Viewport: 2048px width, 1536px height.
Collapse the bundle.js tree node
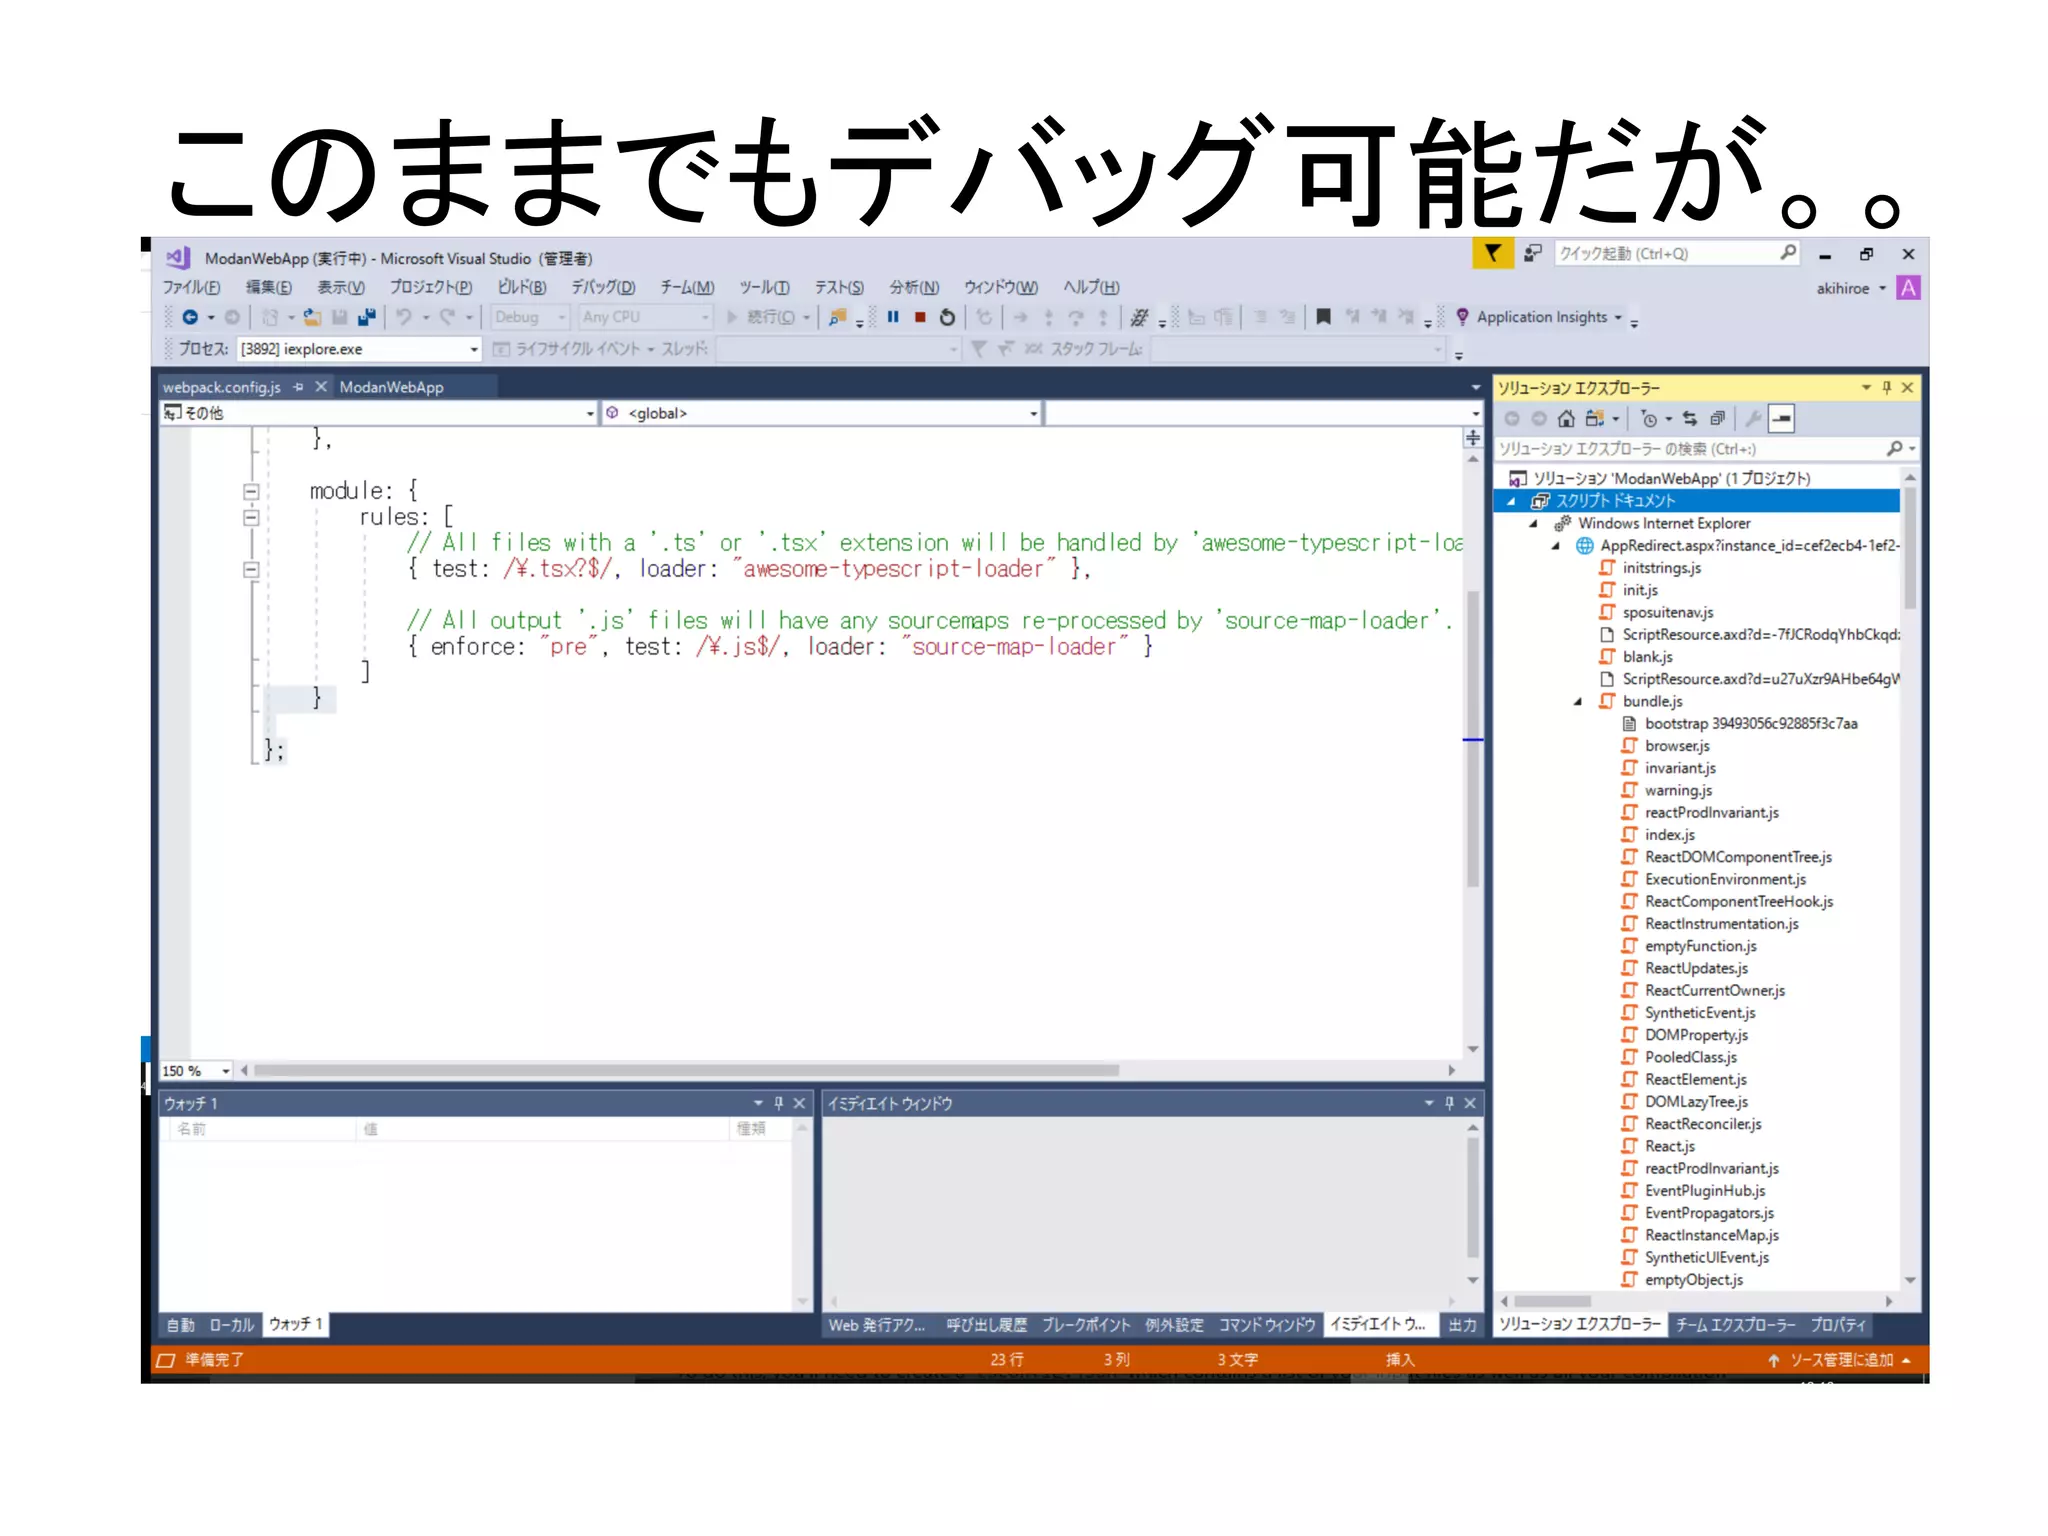[1578, 702]
